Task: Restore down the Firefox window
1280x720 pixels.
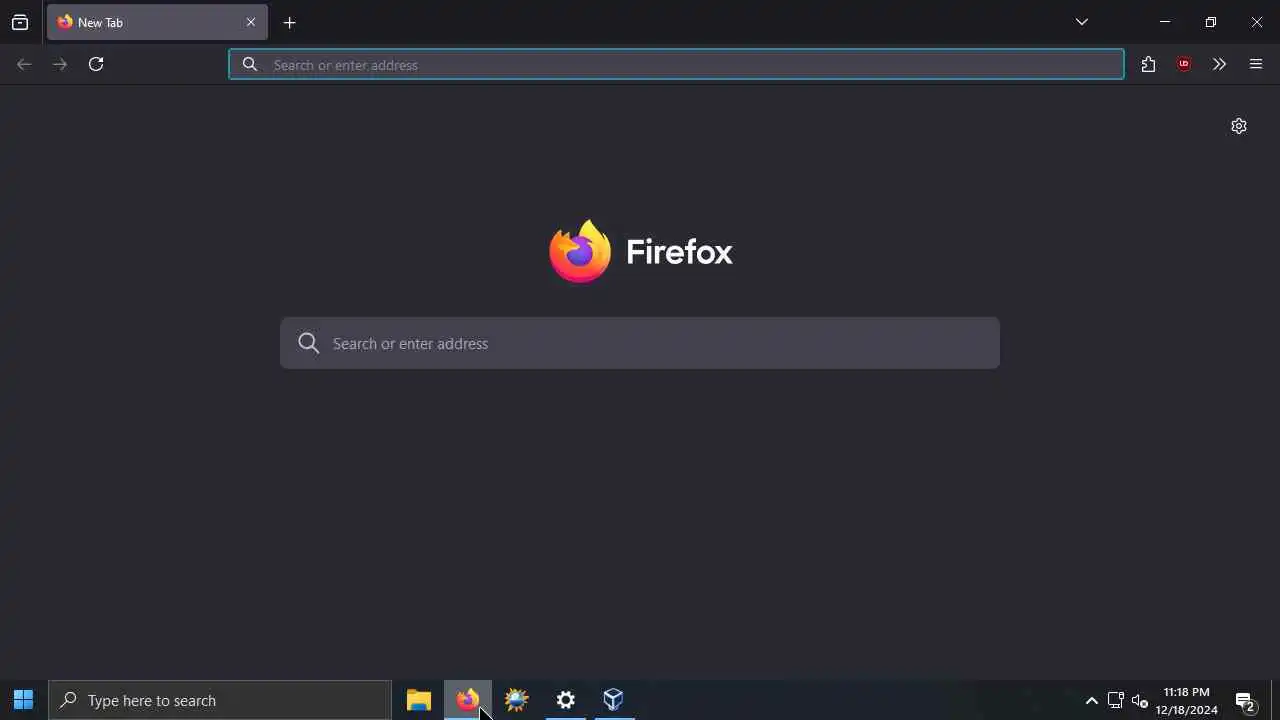Action: [x=1211, y=22]
